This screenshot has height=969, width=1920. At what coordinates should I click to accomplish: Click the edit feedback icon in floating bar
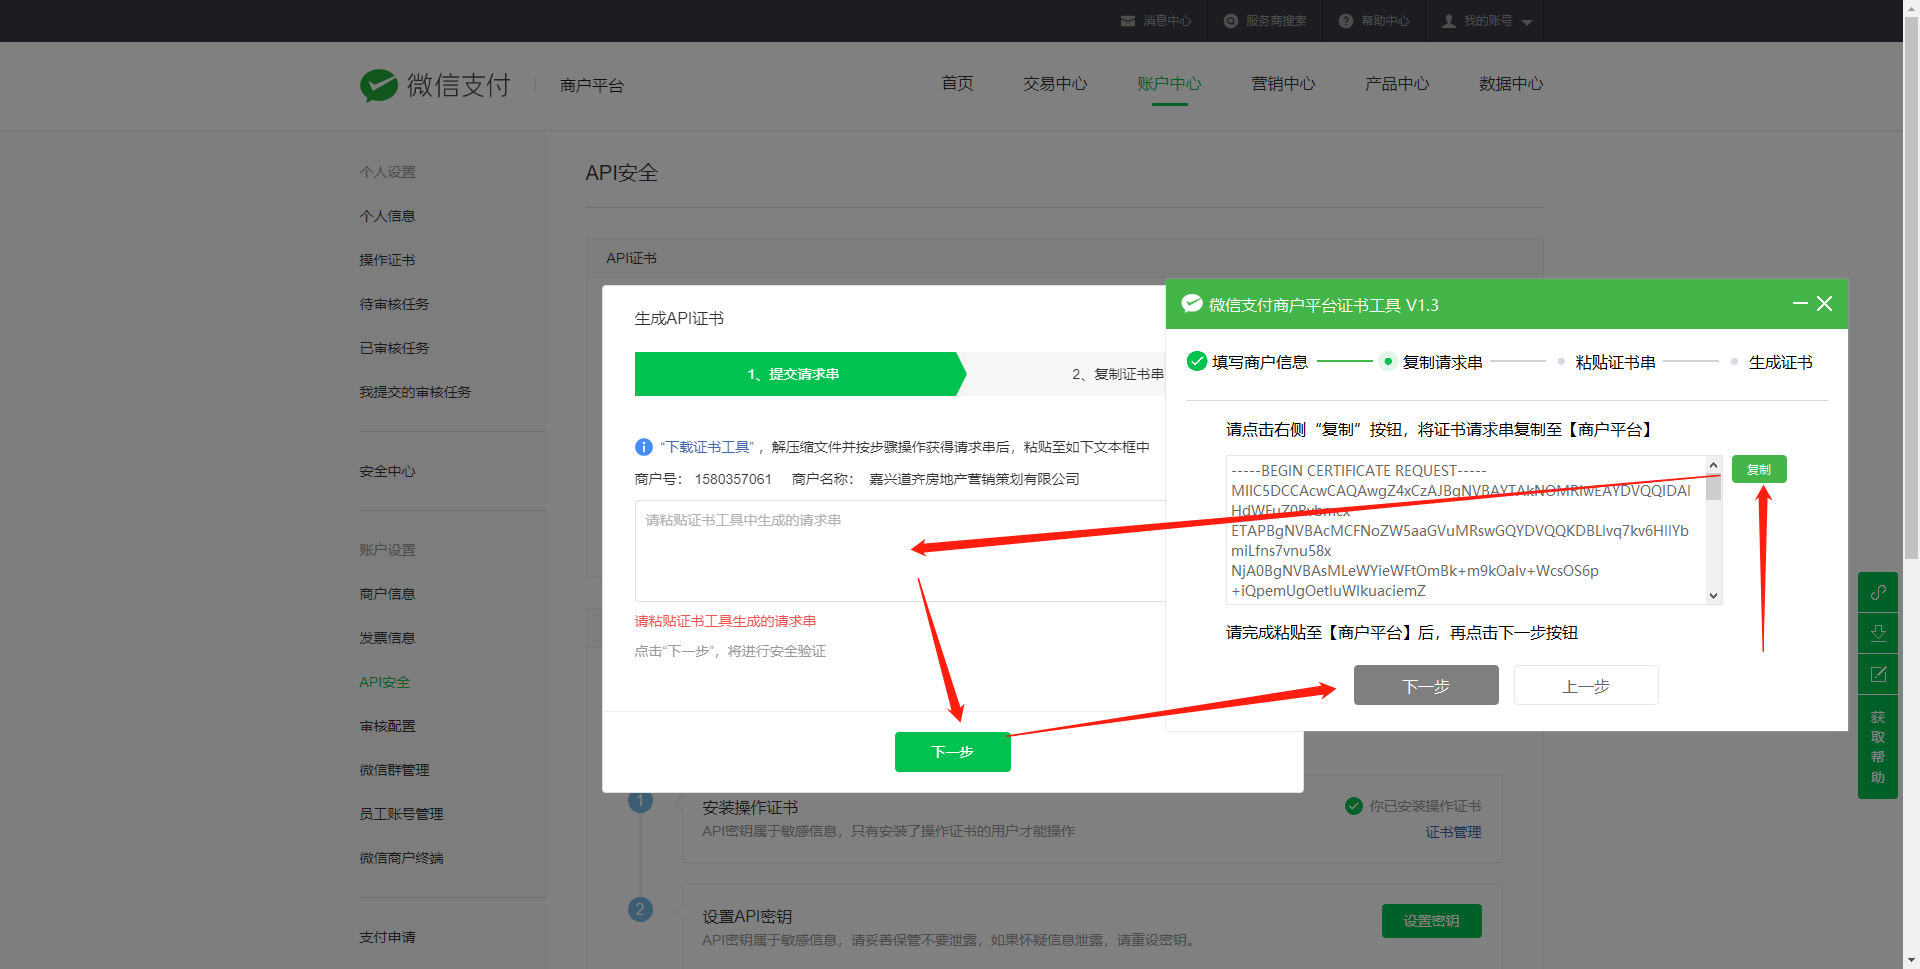(x=1878, y=674)
